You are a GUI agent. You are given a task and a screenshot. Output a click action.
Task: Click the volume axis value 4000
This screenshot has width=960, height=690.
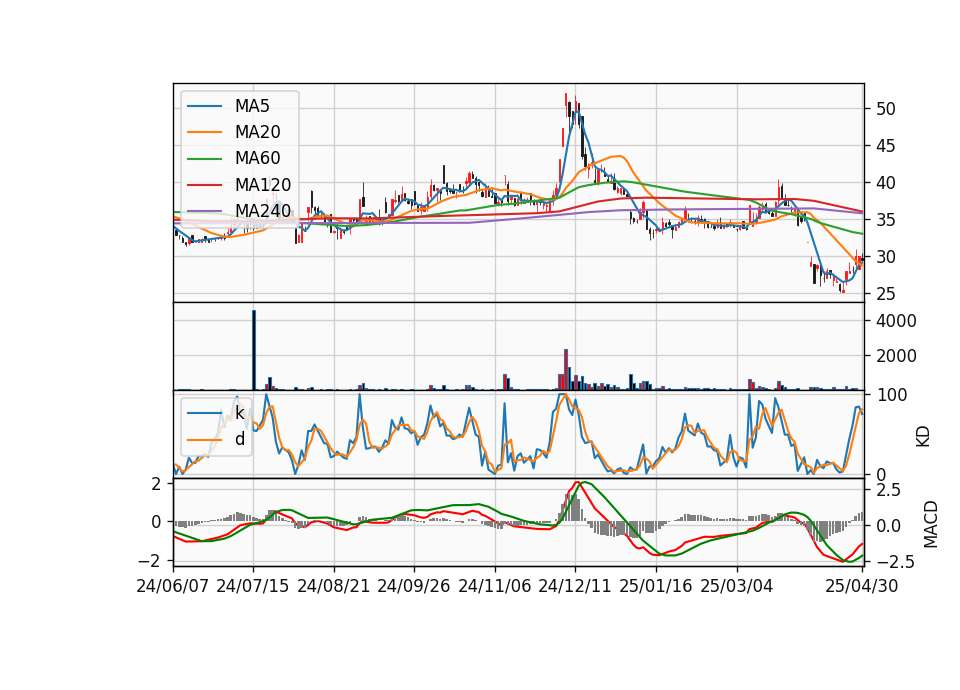pyautogui.click(x=896, y=321)
